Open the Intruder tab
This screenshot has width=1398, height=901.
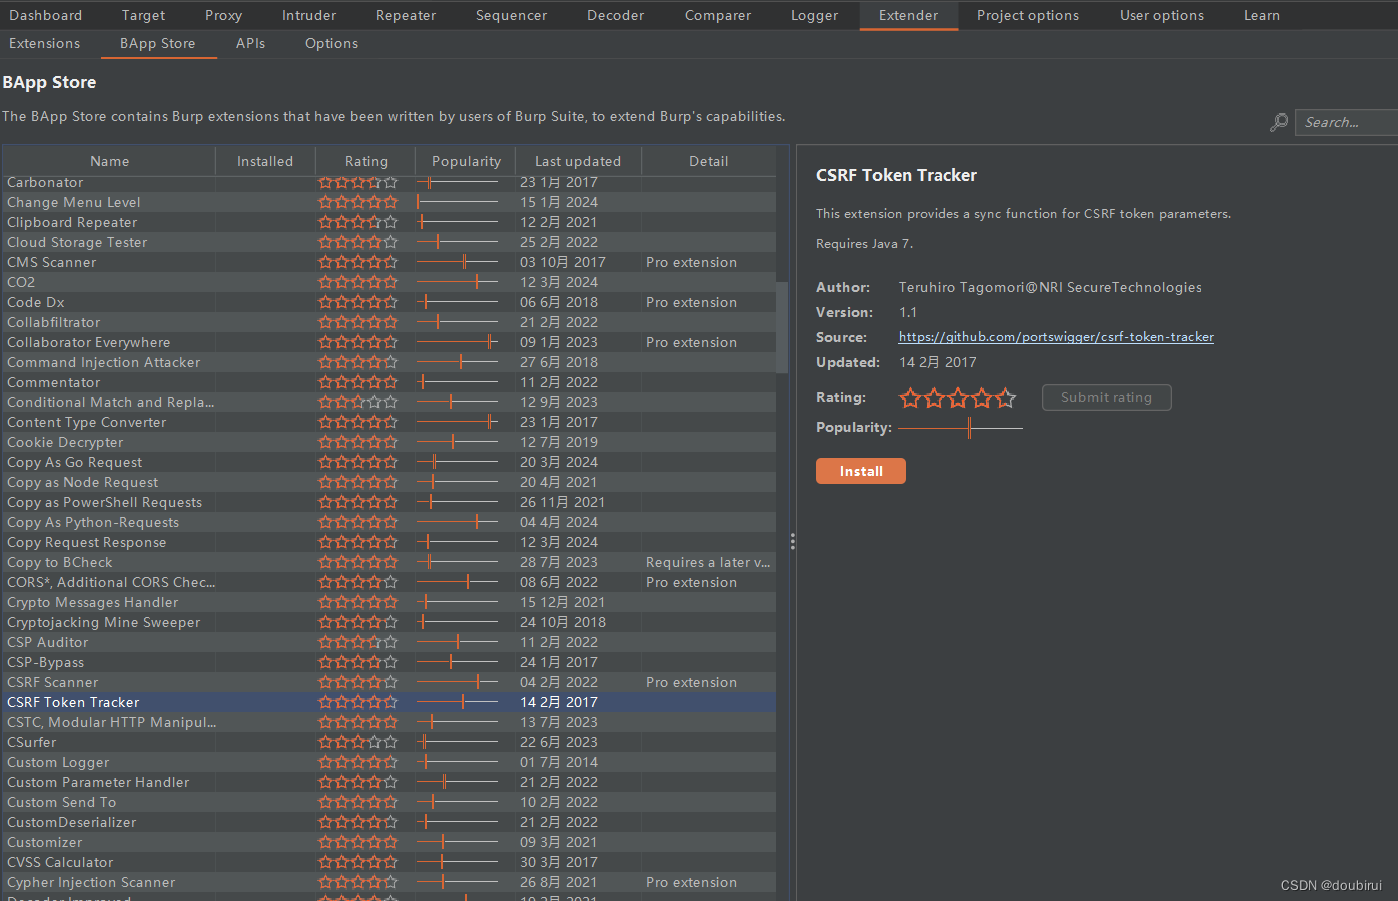tap(309, 15)
